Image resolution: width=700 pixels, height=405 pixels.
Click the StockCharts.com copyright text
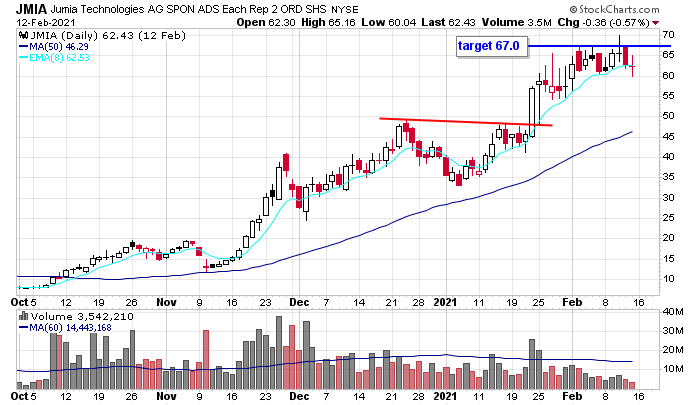click(614, 9)
